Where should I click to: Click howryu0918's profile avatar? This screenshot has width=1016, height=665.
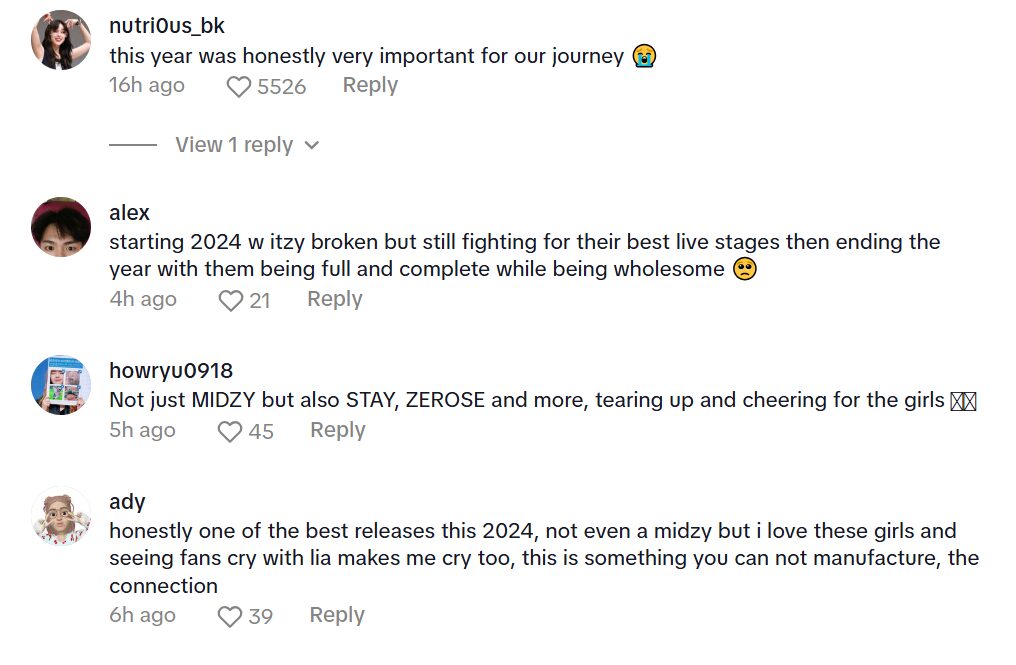click(x=61, y=385)
